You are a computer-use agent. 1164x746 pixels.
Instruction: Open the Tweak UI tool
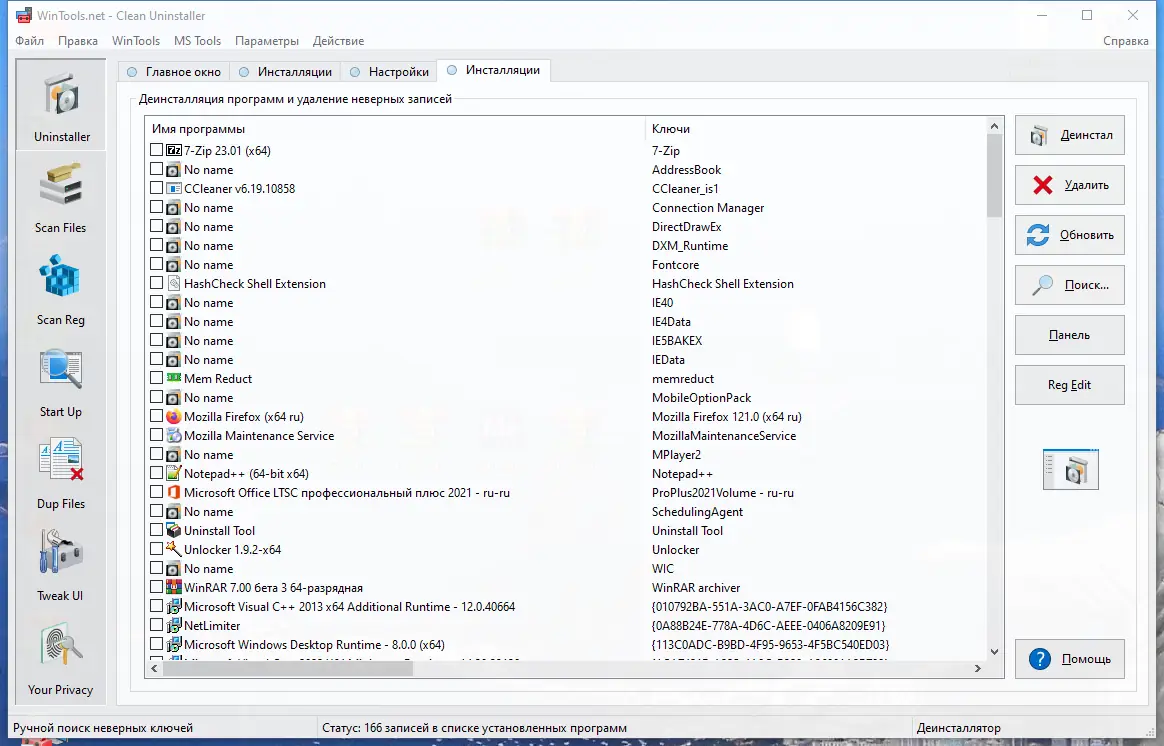pyautogui.click(x=61, y=566)
